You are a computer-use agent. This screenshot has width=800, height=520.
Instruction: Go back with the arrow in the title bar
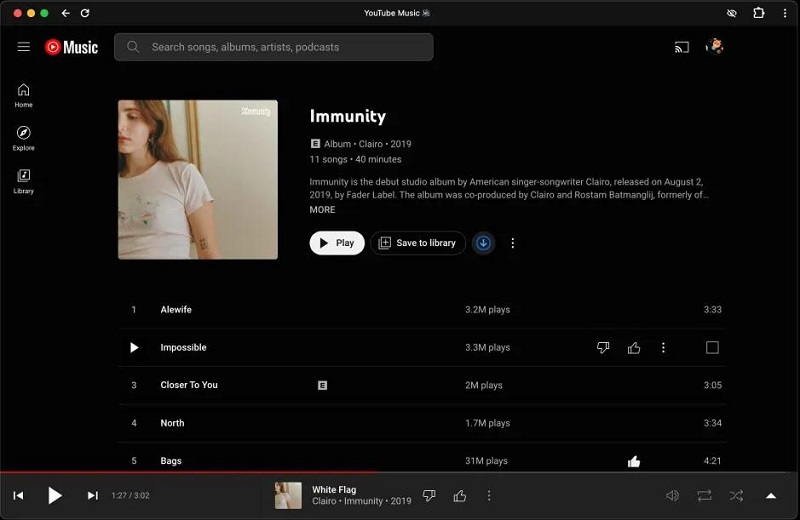pos(65,13)
